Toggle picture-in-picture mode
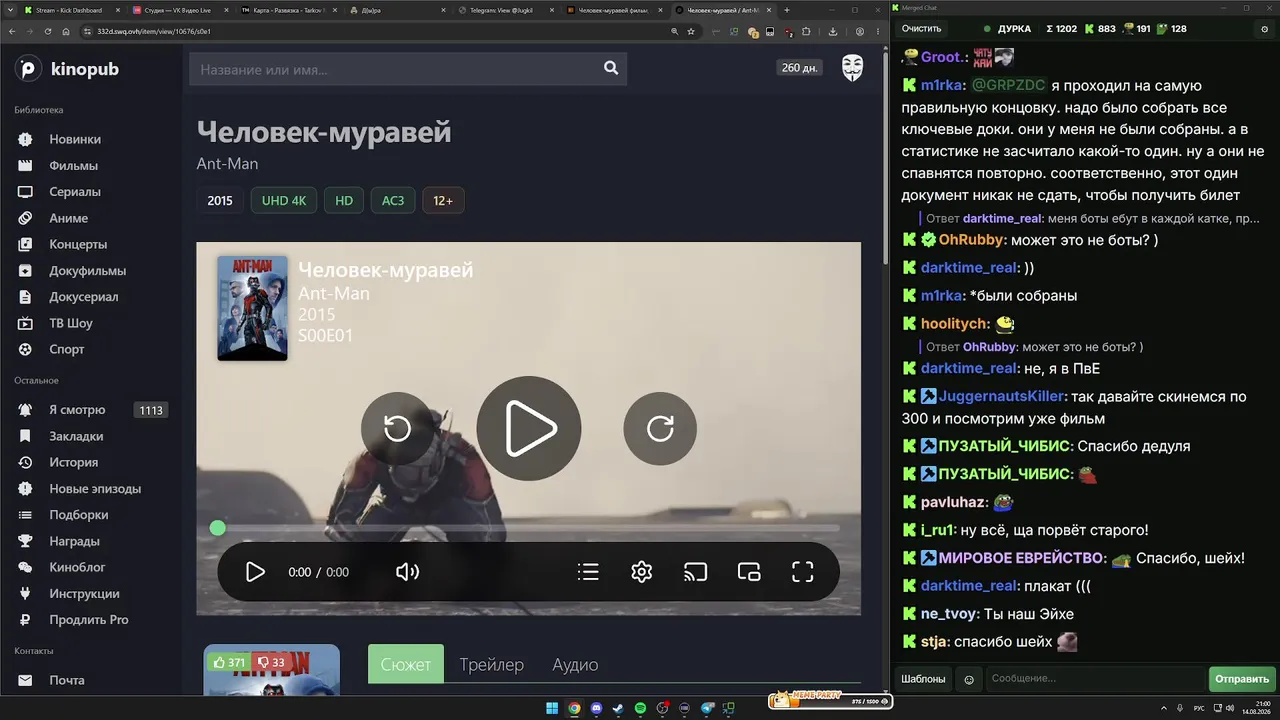Screen dimensions: 1280x720 [x=749, y=572]
